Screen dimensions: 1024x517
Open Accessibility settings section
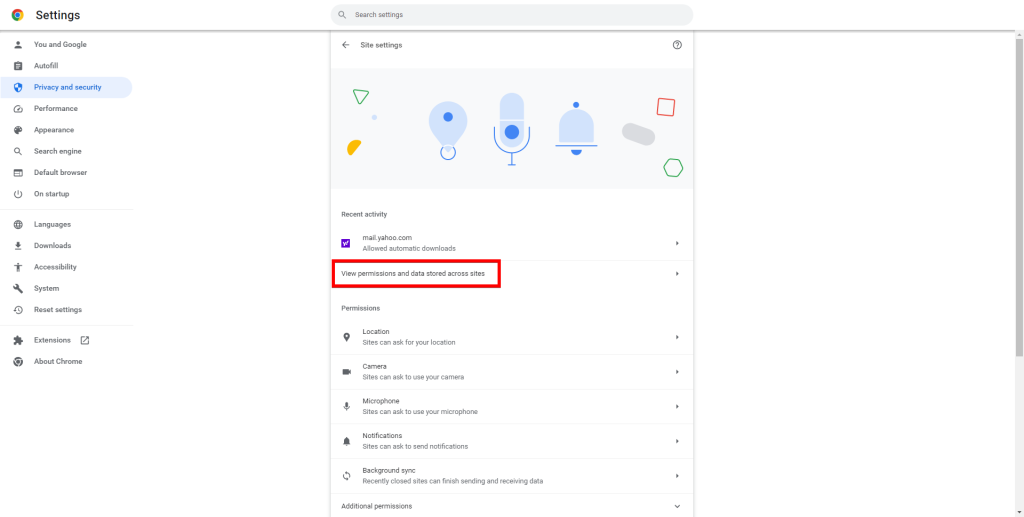pos(66,267)
